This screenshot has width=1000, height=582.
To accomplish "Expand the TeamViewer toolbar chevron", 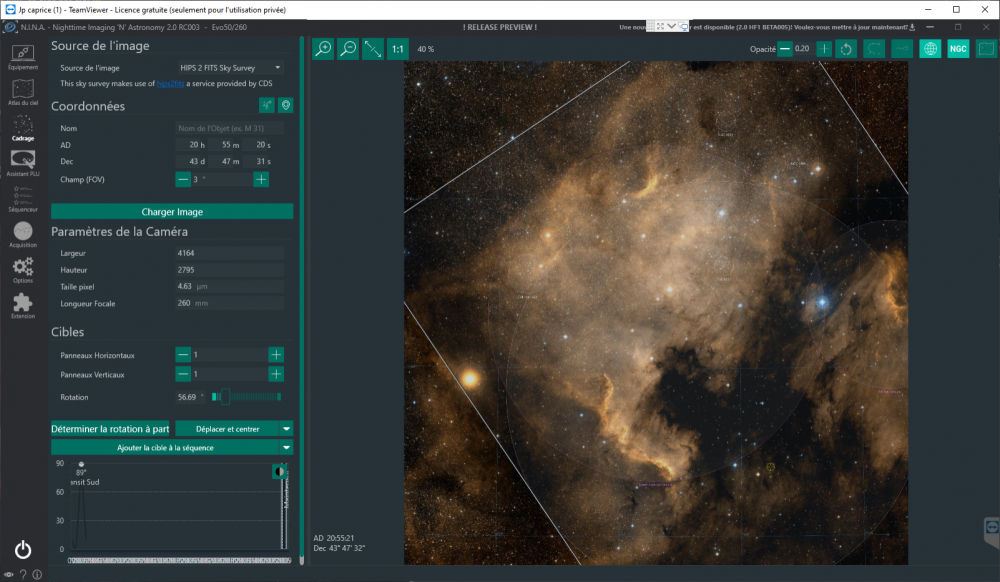I will click(672, 26).
